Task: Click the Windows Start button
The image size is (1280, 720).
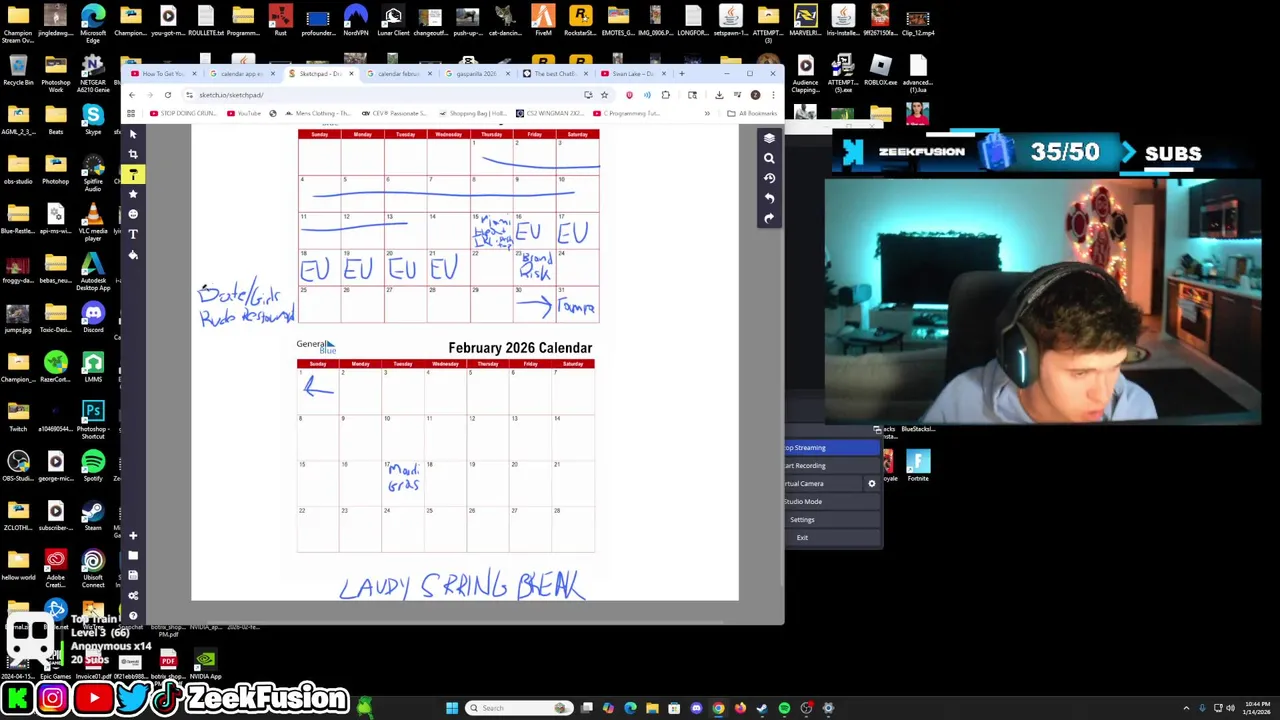Action: pos(452,708)
